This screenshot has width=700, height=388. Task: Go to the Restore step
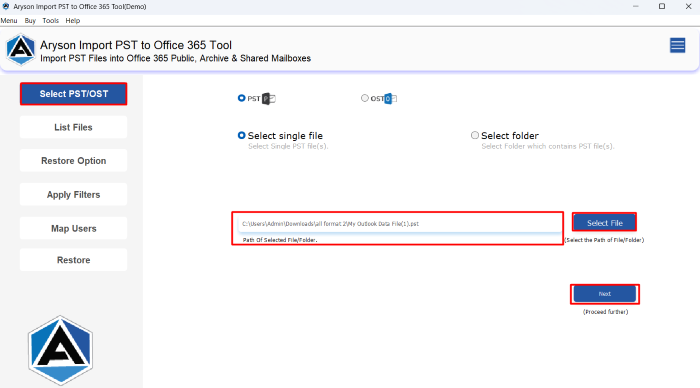coord(74,260)
